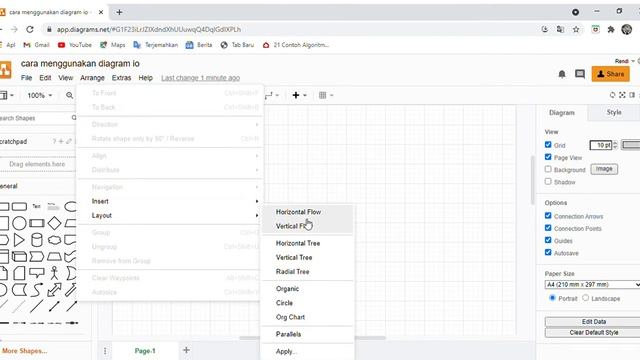Switch to the Style tab

coord(613,112)
